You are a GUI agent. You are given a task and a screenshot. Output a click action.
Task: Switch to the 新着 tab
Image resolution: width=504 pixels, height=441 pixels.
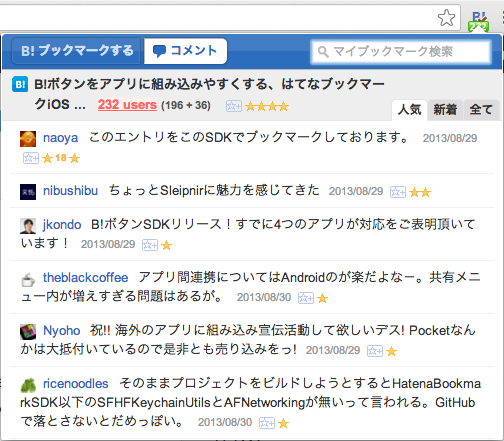point(445,110)
